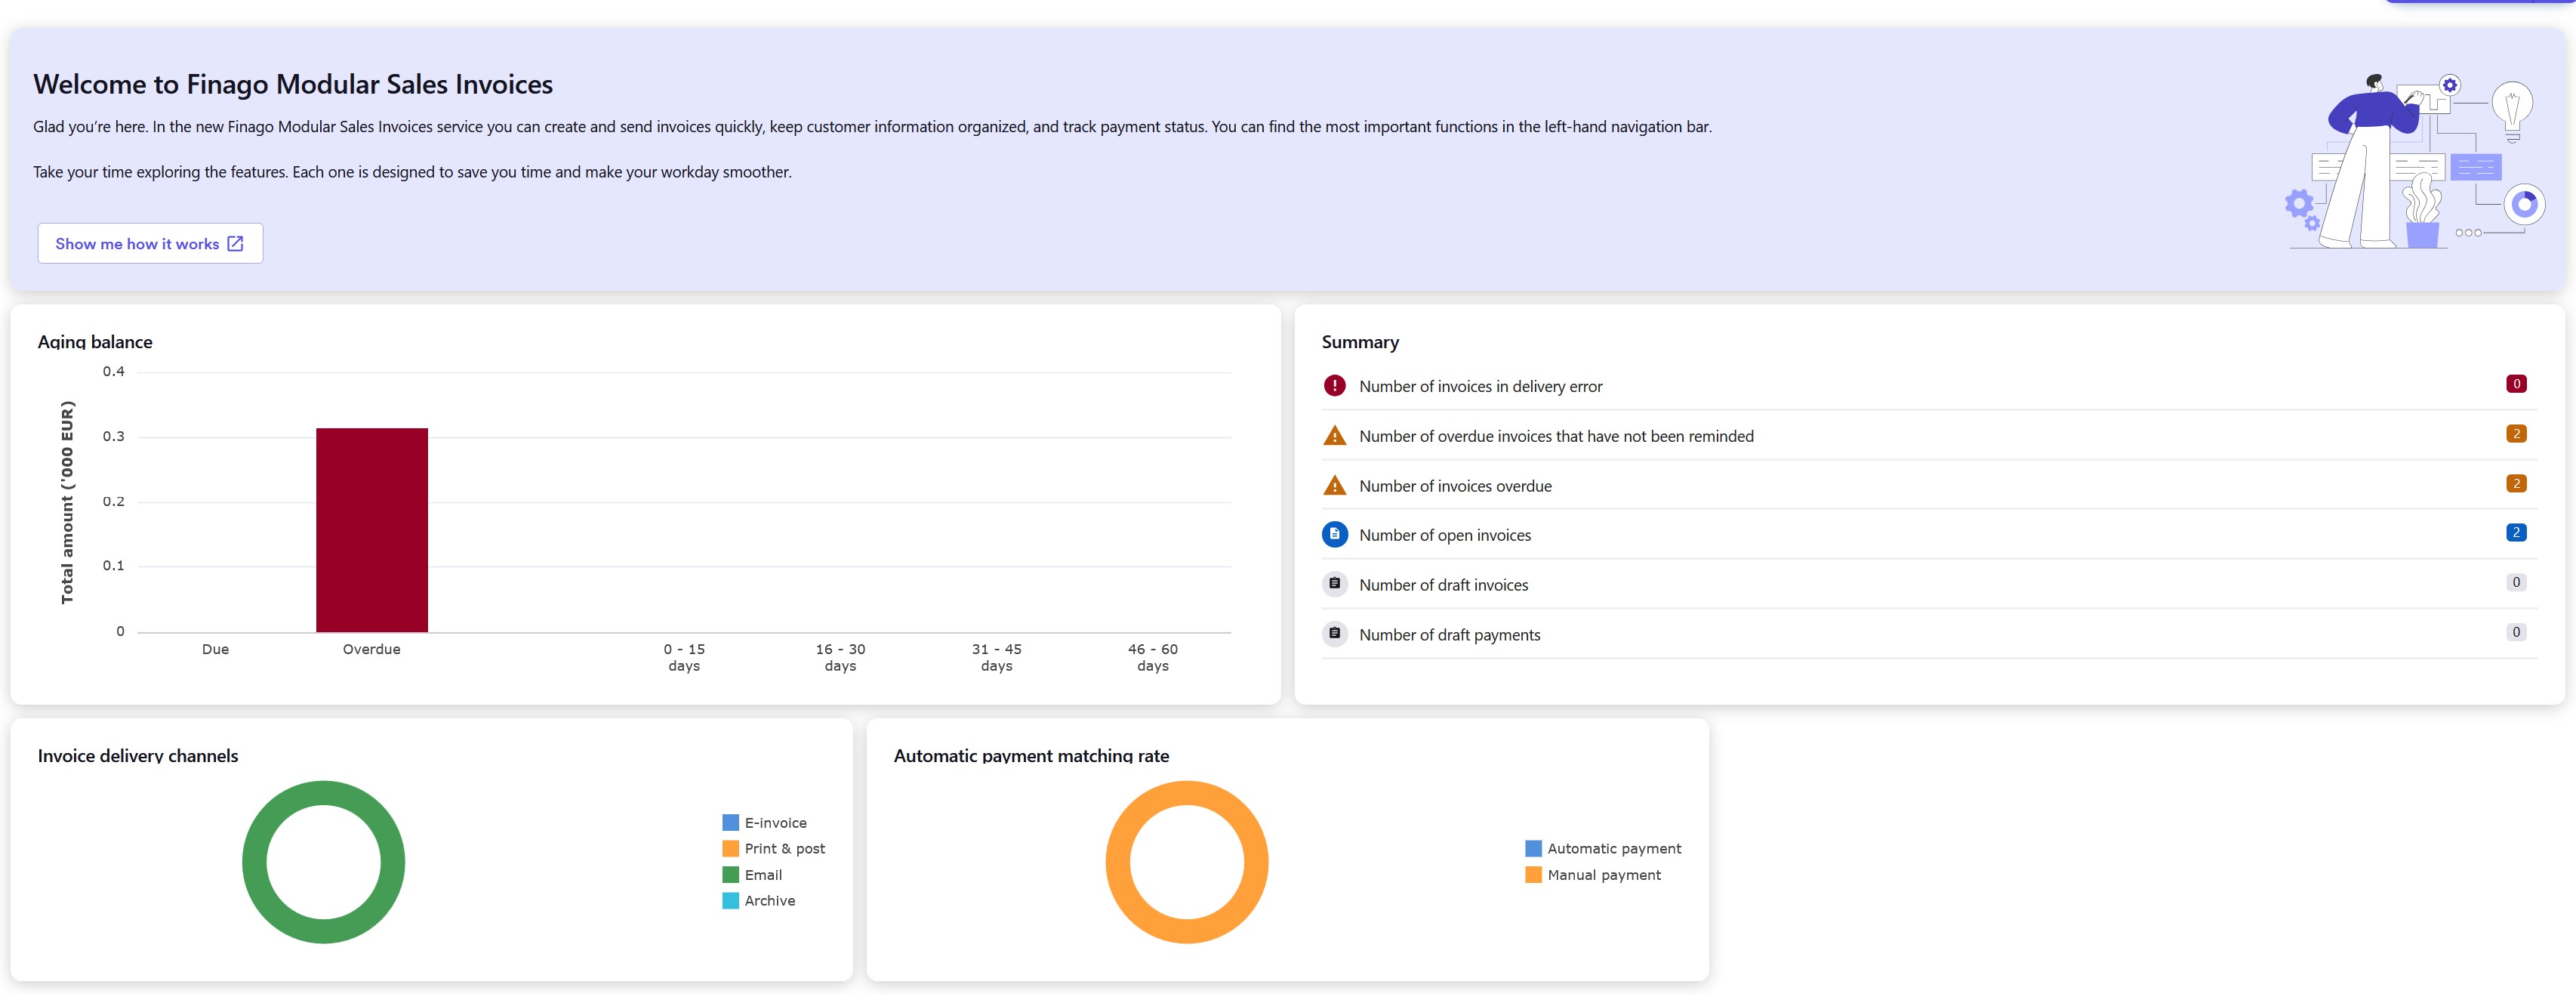
Task: Click the Automatic payment matching rate heading
Action: click(1031, 756)
